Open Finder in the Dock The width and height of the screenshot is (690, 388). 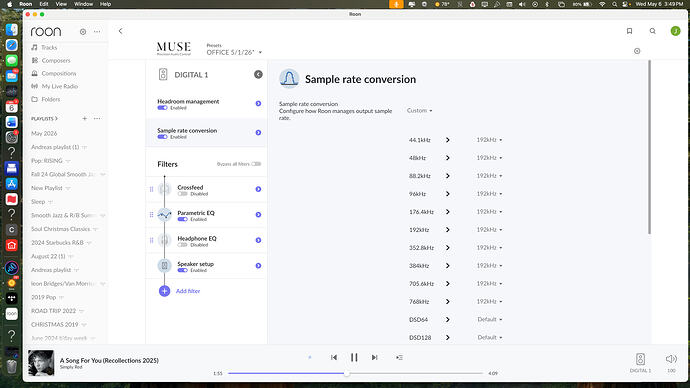coord(11,29)
